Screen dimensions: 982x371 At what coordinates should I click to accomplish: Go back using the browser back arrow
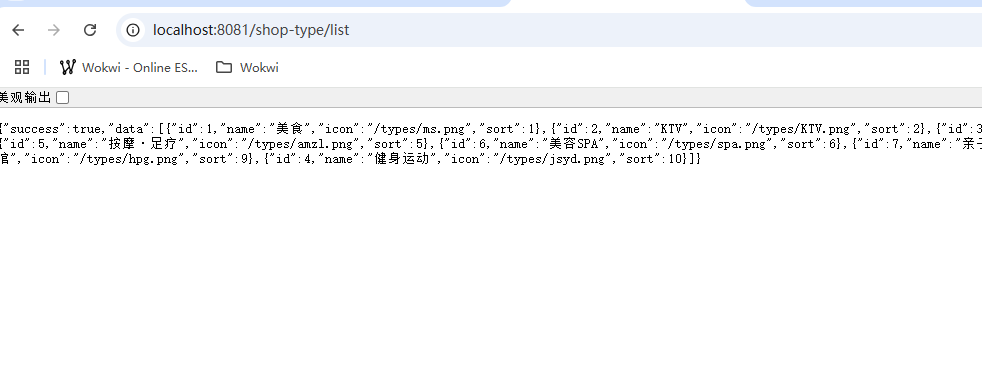tap(18, 30)
